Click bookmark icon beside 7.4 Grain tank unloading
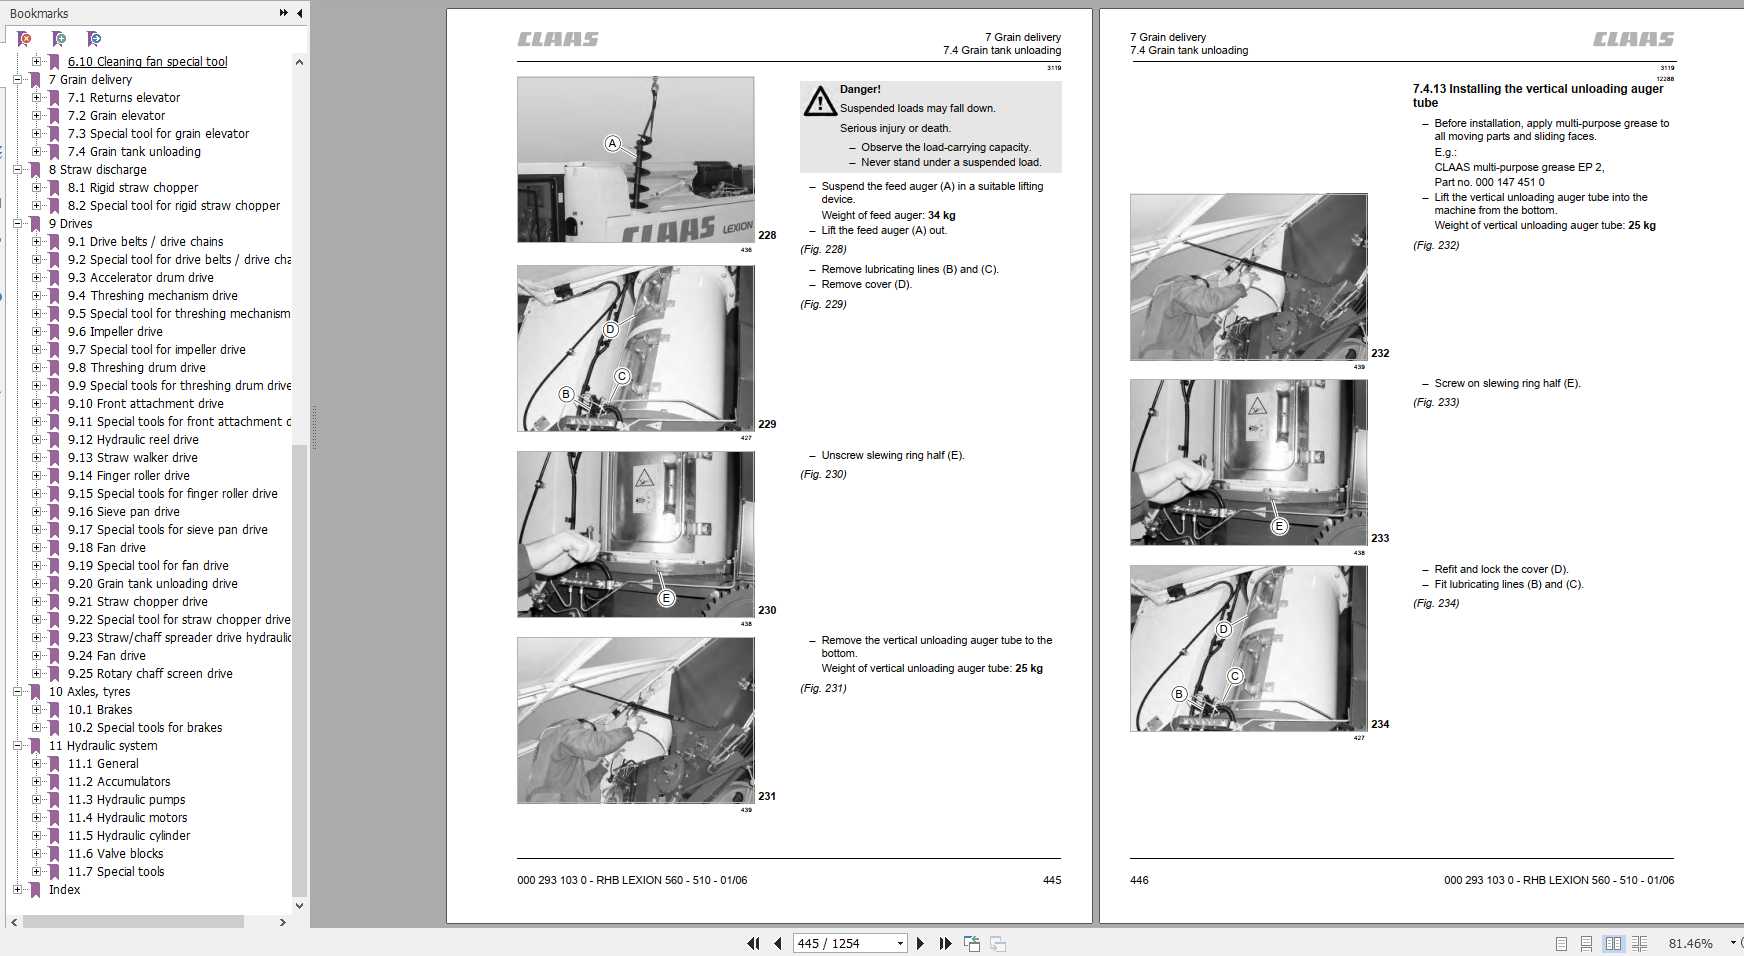The width and height of the screenshot is (1744, 956). [54, 152]
